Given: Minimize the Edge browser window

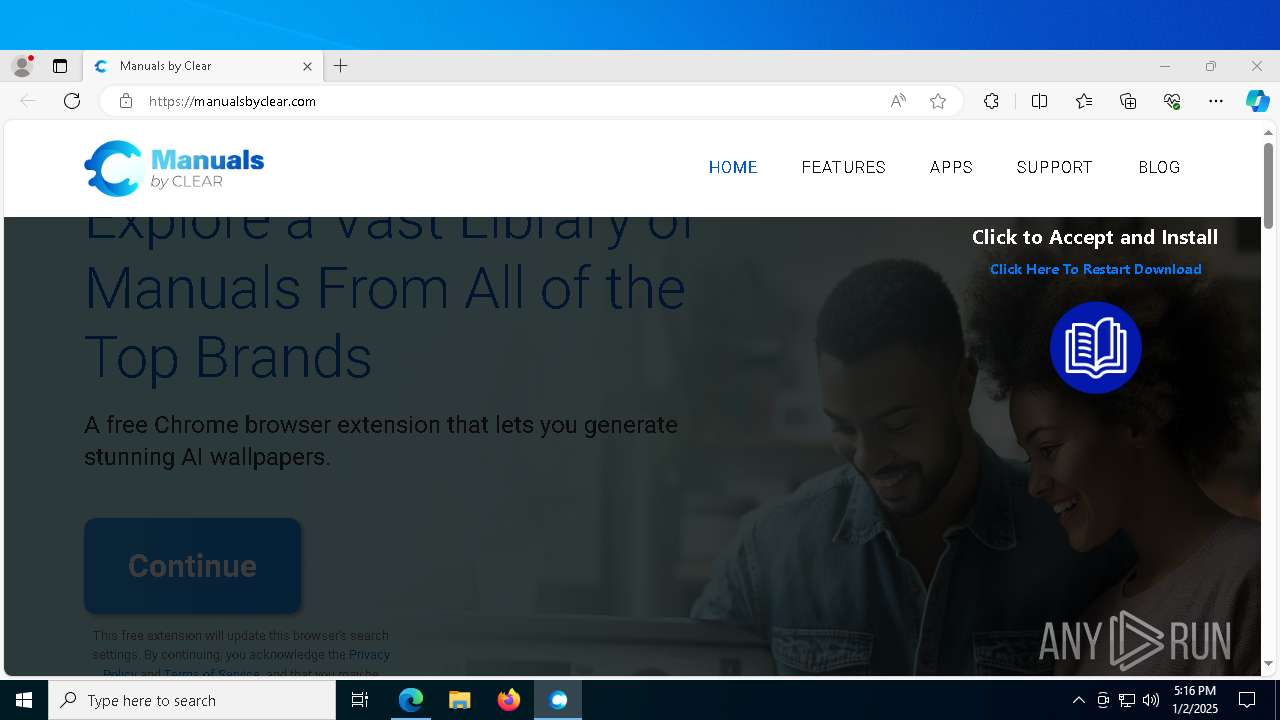Looking at the screenshot, I should (1165, 66).
